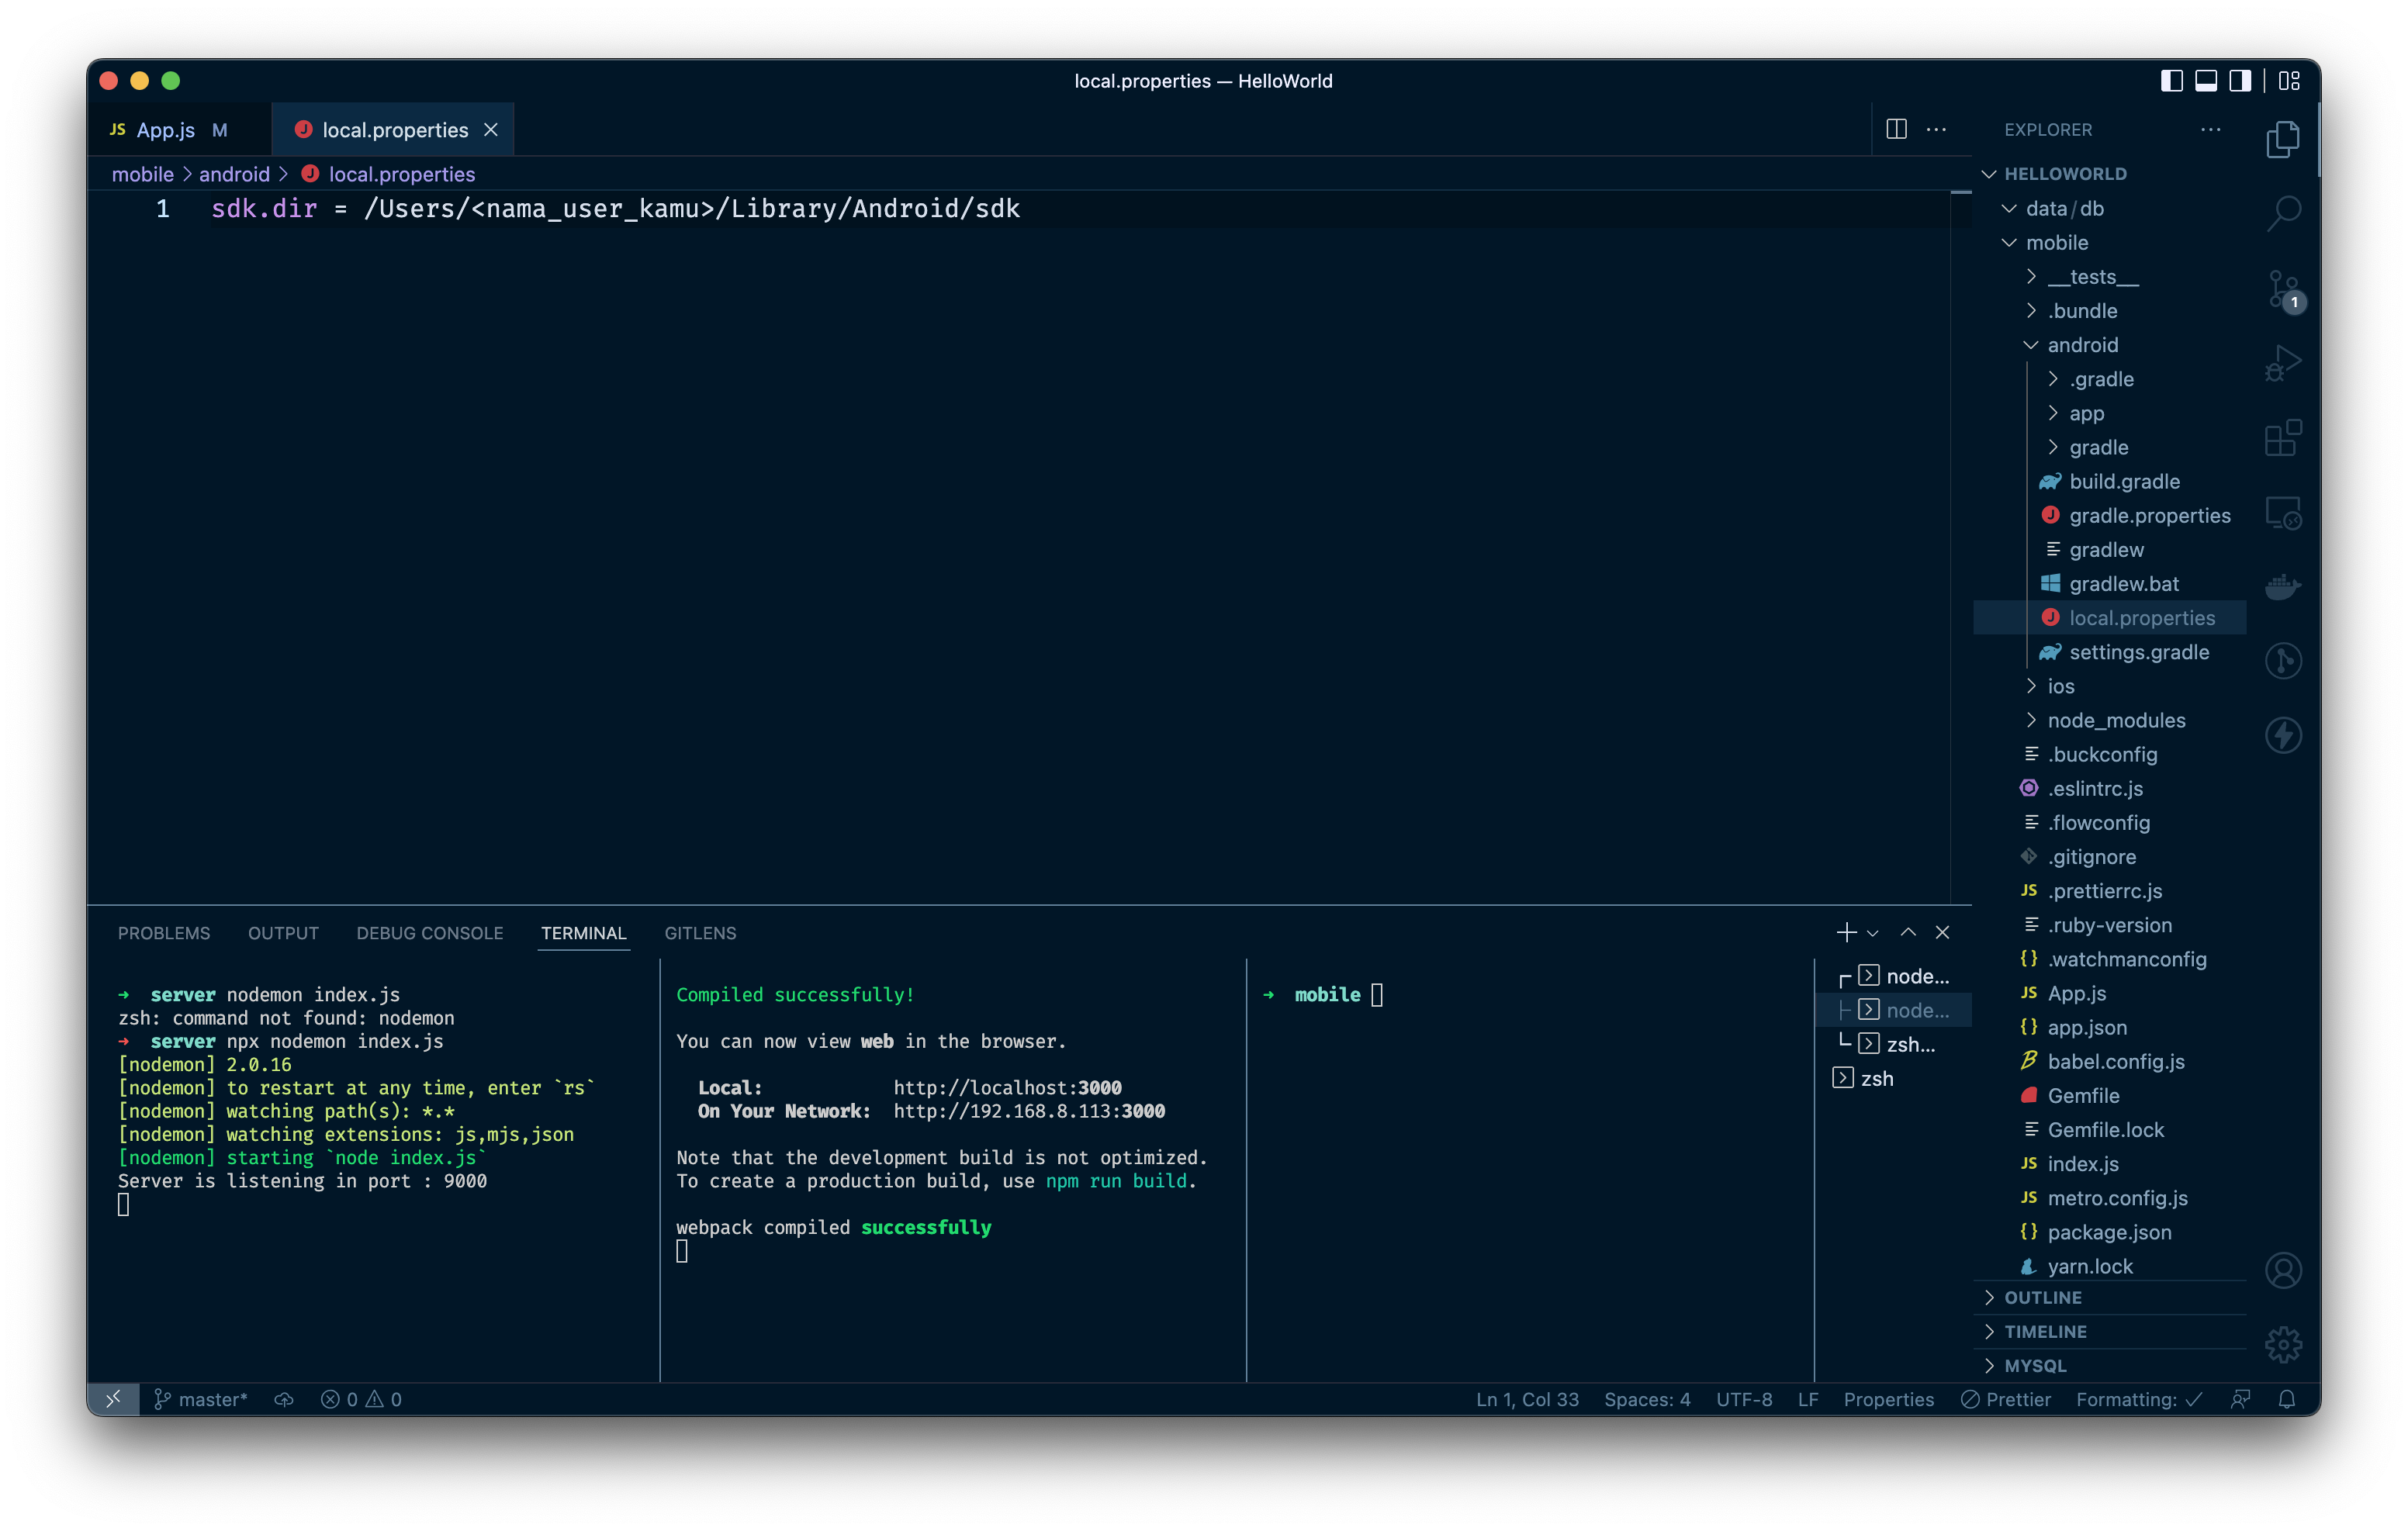2408x1531 pixels.
Task: Expand the OUTLINE section
Action: 2042,1297
